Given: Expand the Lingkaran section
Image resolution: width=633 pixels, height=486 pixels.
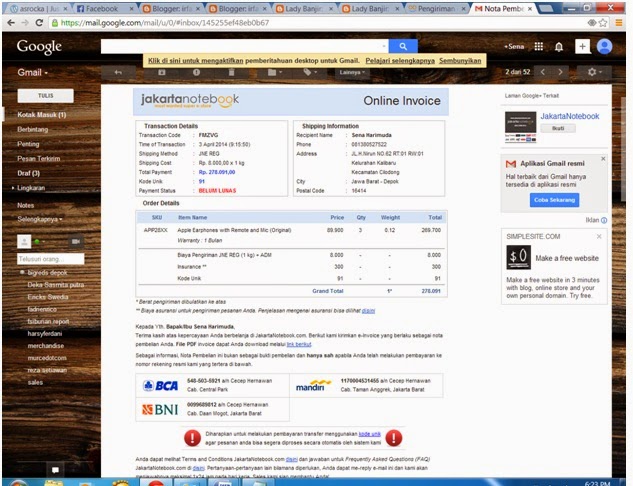Looking at the screenshot, I should pos(13,188).
